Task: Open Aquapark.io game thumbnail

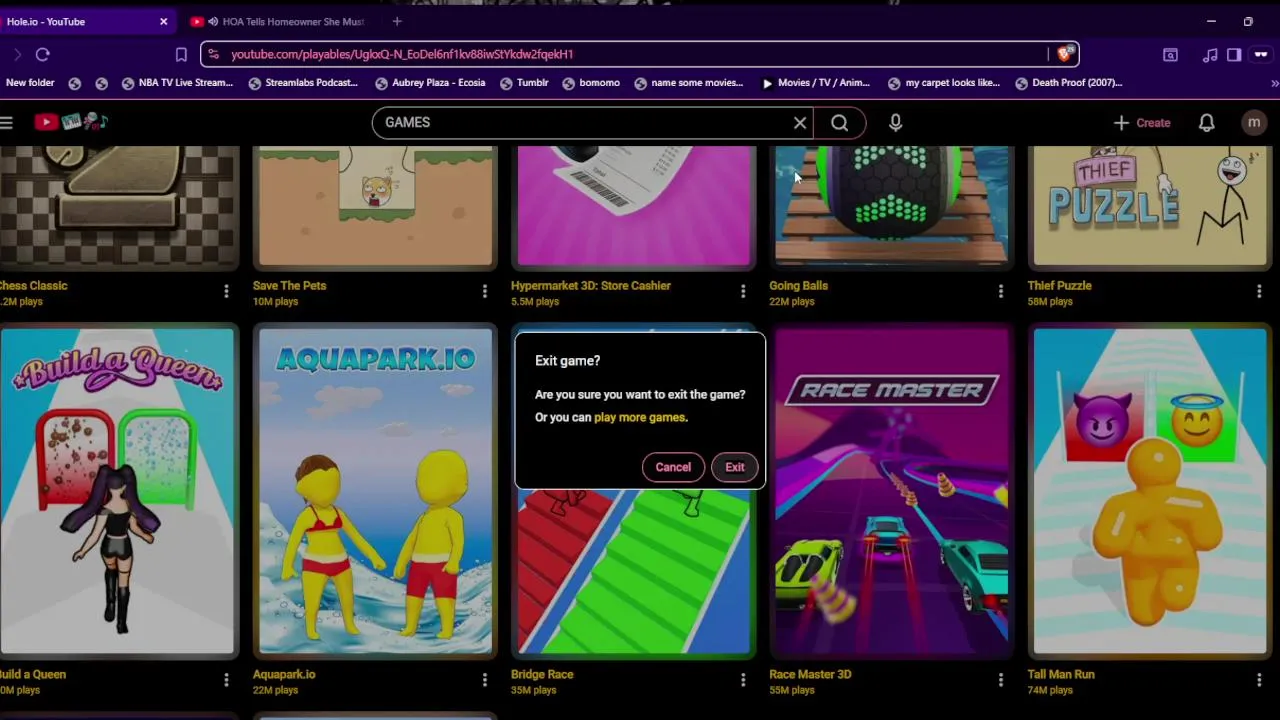Action: pos(376,491)
